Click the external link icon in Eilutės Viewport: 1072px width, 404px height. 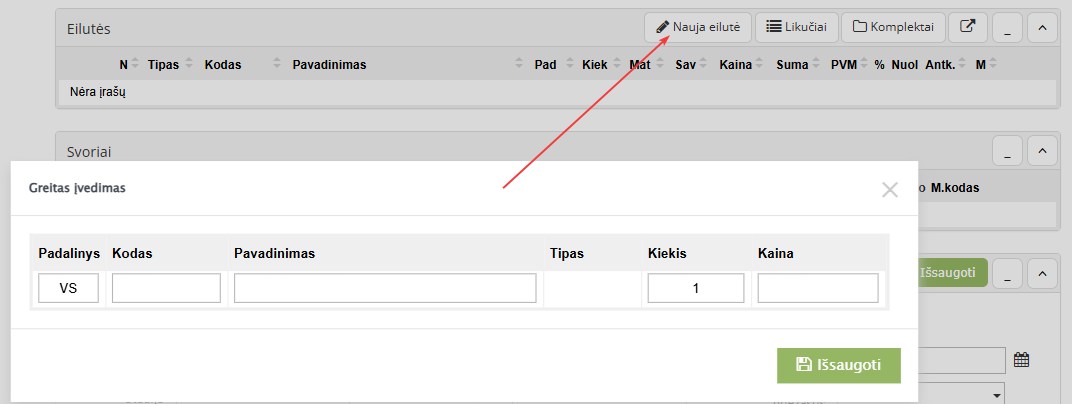point(967,27)
